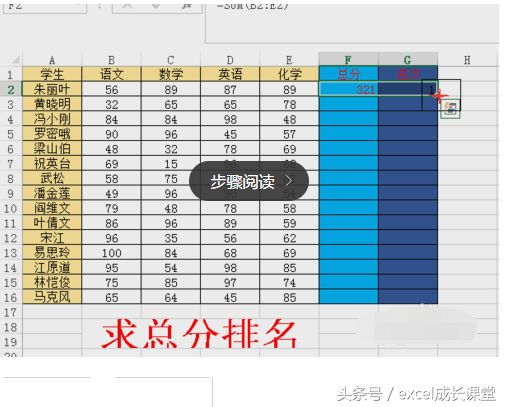Select student name cell 林恺俊
505x407 pixels.
coord(52,282)
